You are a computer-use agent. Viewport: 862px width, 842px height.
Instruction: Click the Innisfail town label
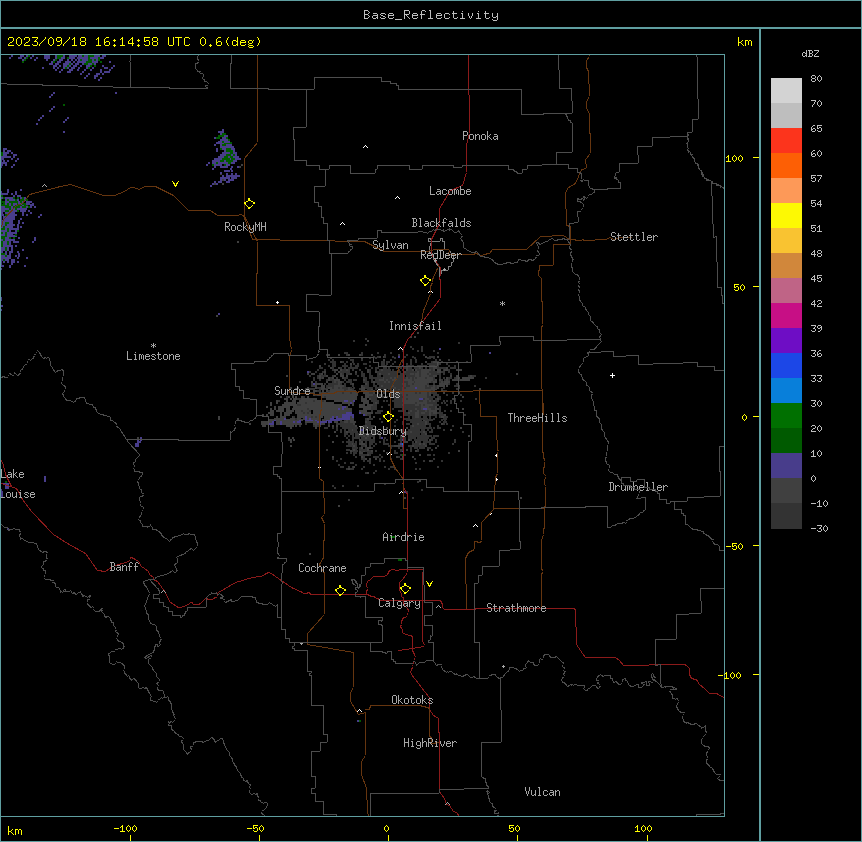click(415, 326)
